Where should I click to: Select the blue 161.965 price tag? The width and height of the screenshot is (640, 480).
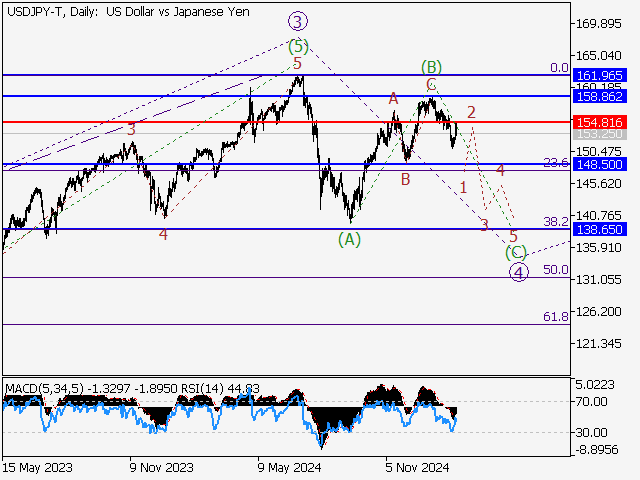point(600,75)
